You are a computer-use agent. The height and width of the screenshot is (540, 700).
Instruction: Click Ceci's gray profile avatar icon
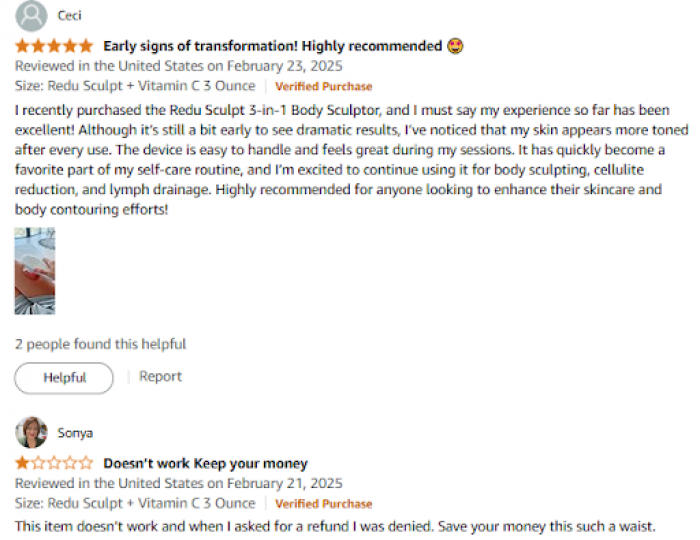pyautogui.click(x=31, y=16)
